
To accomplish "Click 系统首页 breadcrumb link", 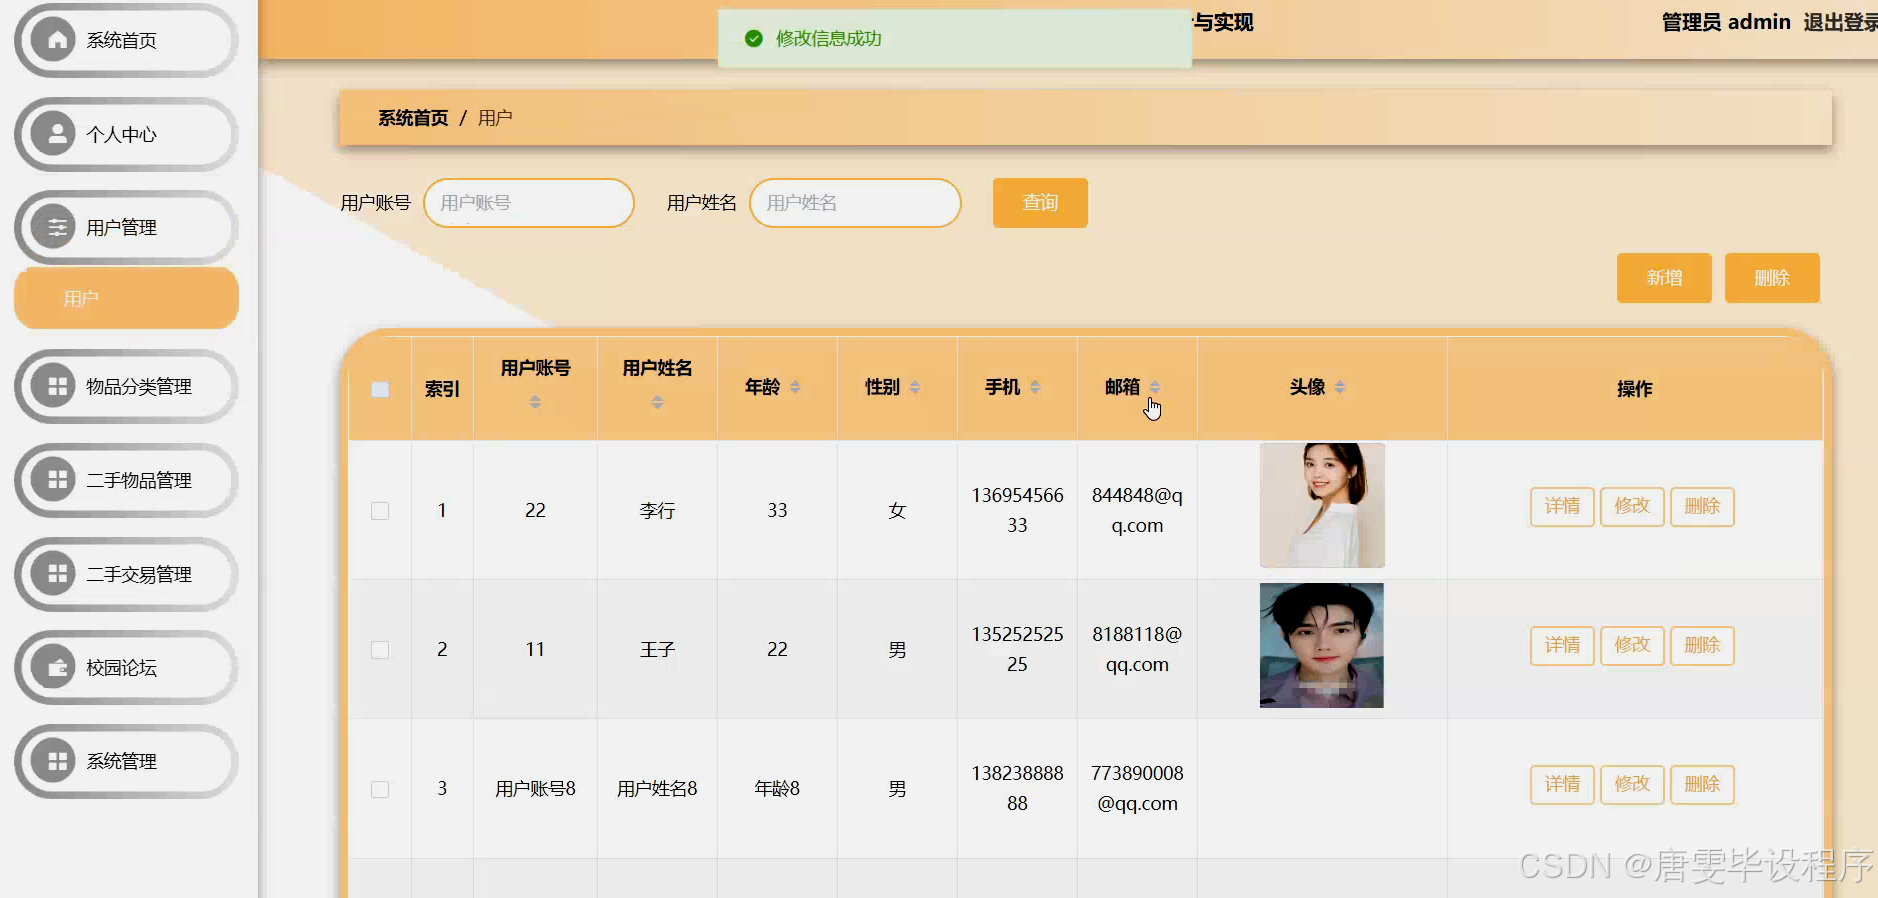I will [x=413, y=118].
